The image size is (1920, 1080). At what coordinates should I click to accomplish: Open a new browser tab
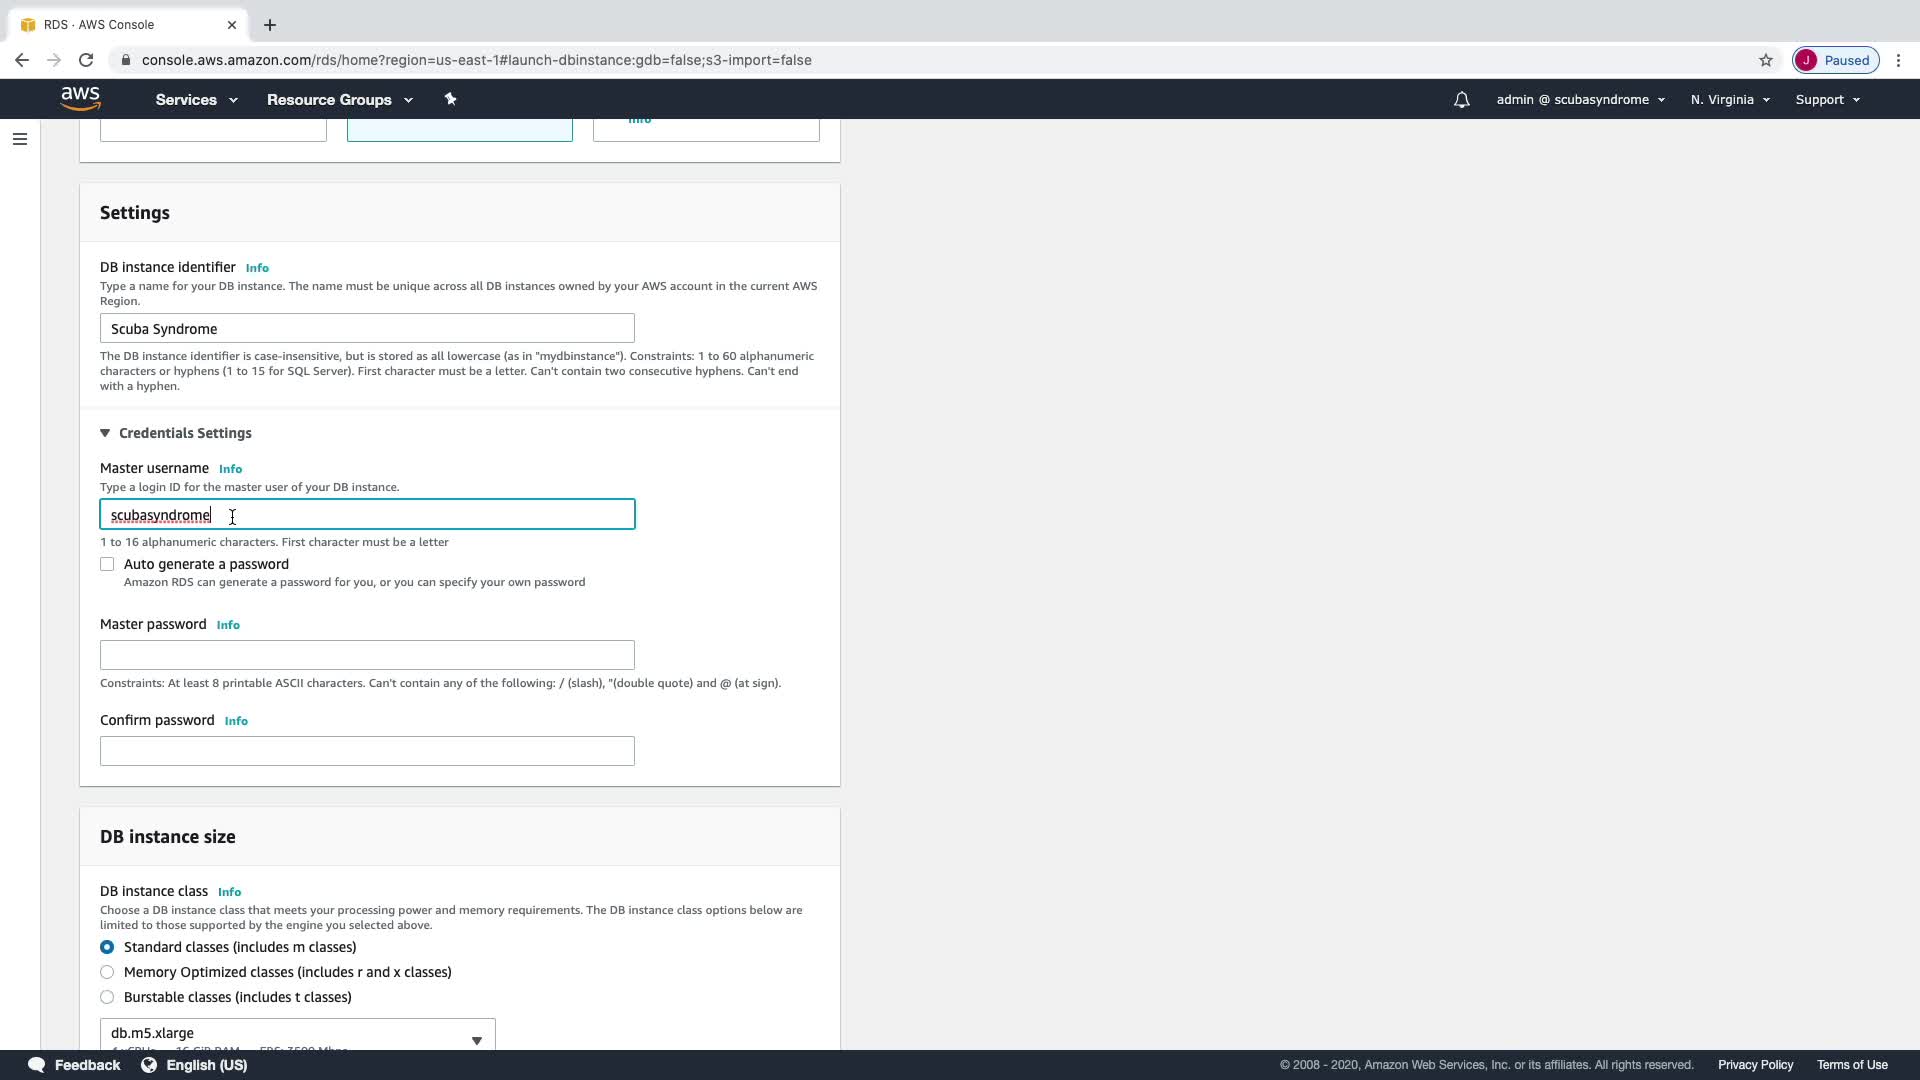270,25
